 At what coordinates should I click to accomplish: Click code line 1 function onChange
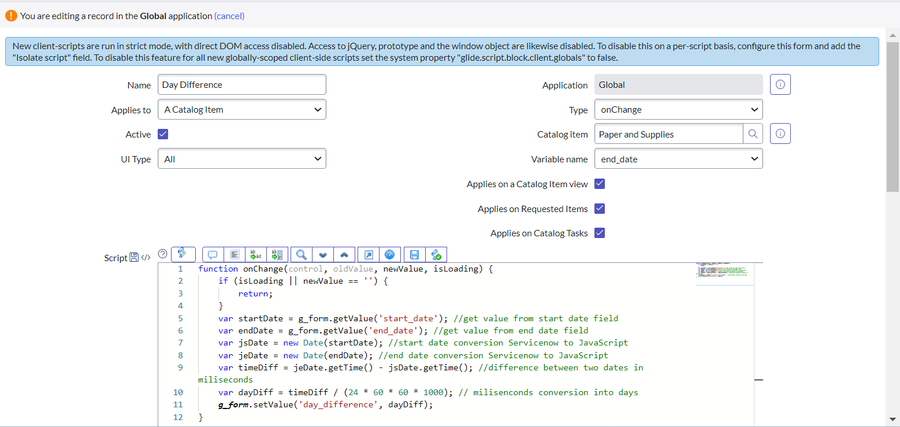346,269
